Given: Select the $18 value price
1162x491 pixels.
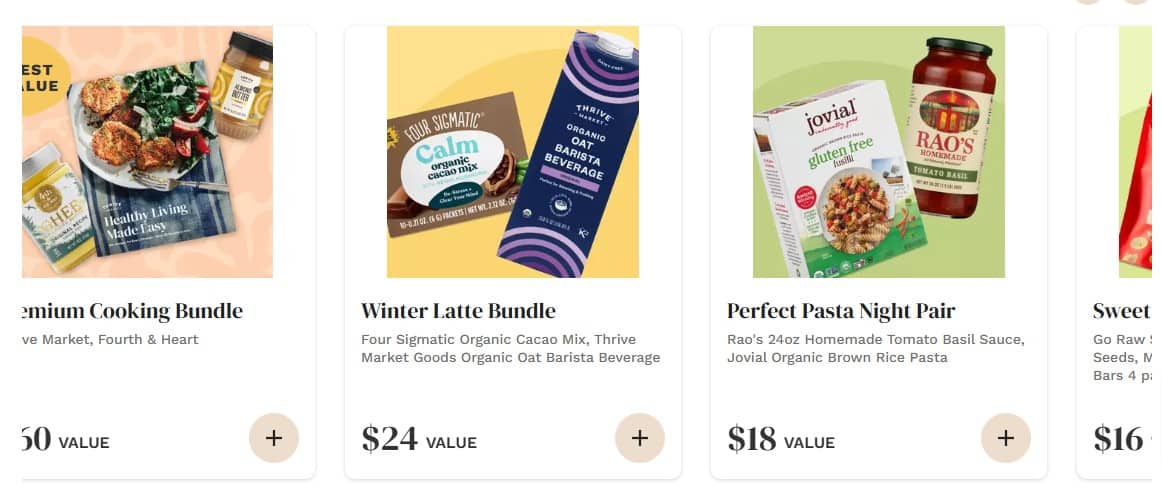Looking at the screenshot, I should click(x=780, y=438).
